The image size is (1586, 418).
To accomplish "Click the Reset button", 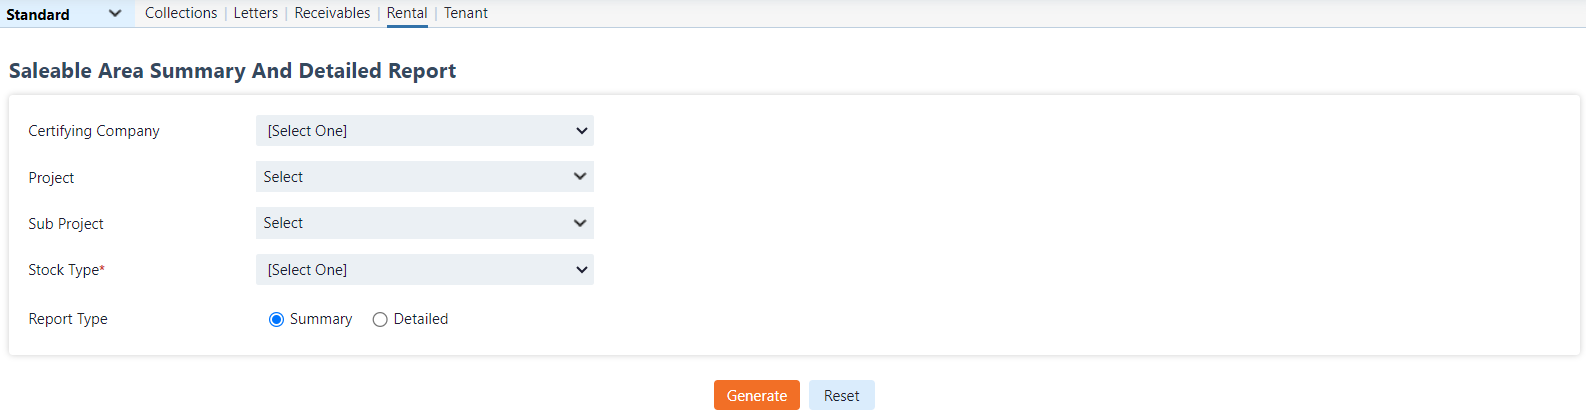I will (841, 396).
